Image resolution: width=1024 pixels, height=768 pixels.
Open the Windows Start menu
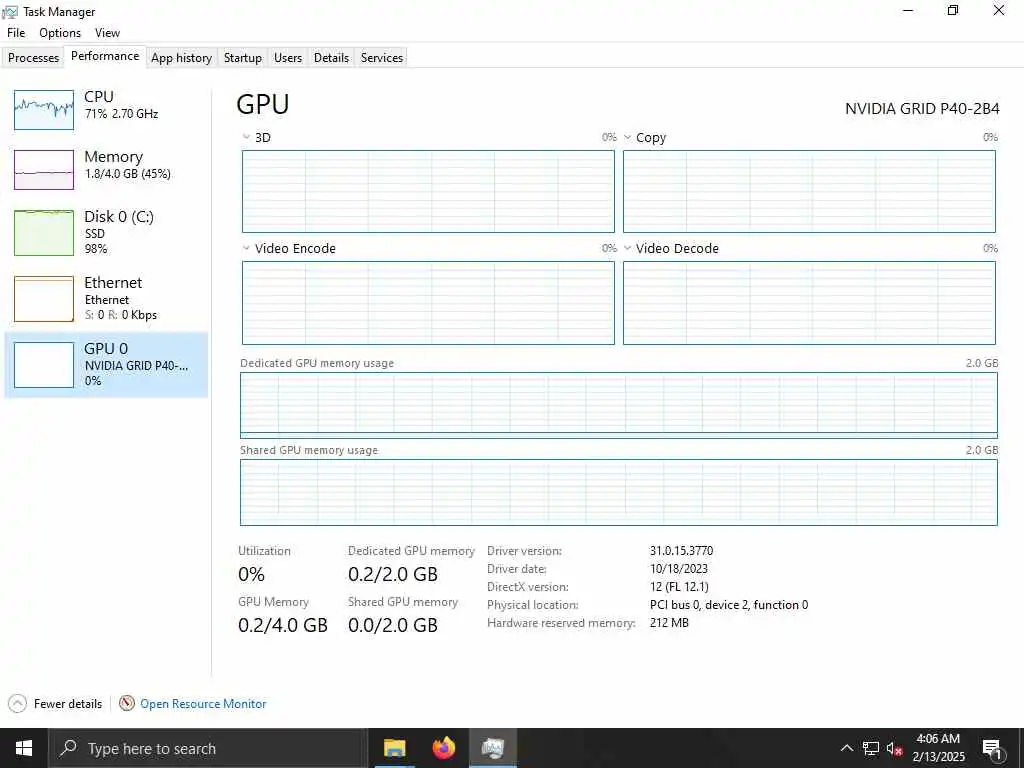24,748
